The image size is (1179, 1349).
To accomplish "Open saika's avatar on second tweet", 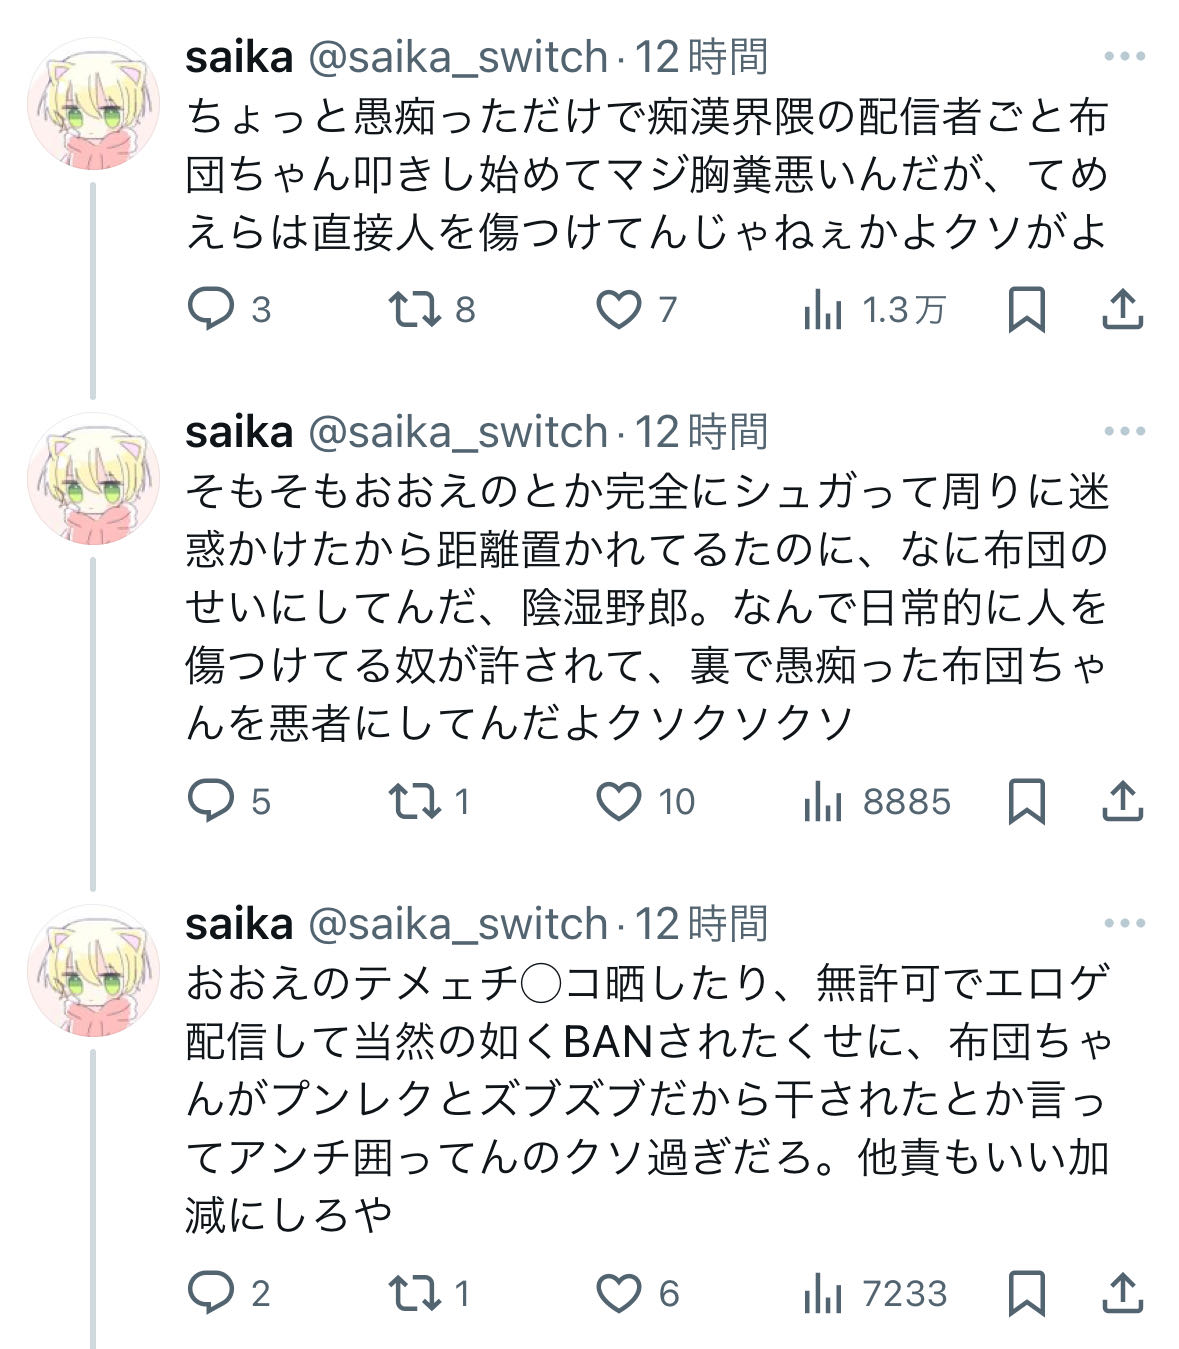I will [93, 478].
